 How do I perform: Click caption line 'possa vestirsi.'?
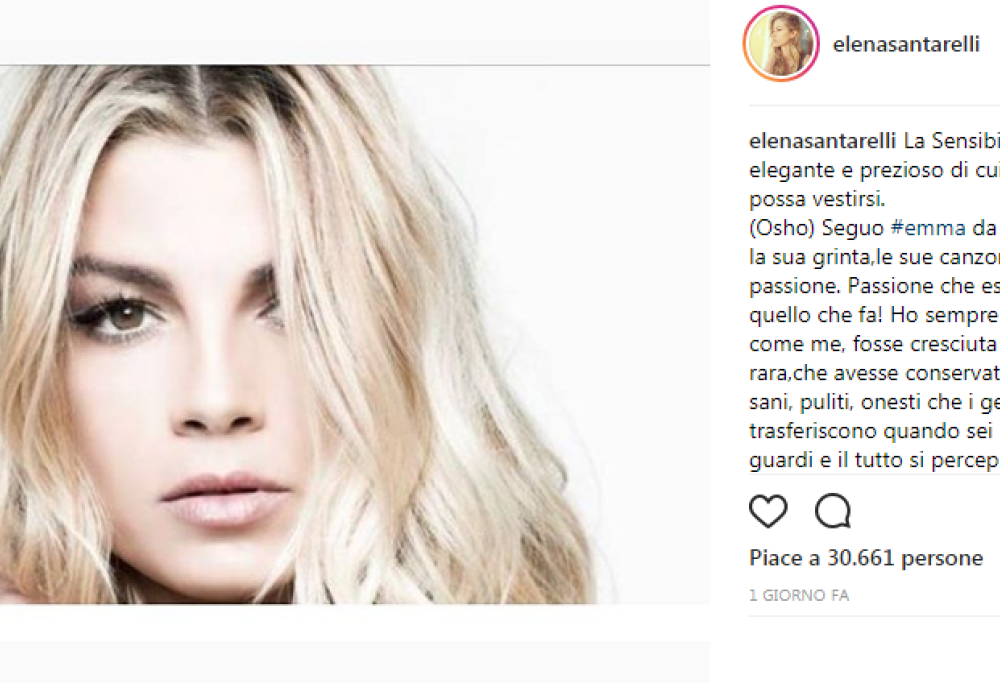[x=817, y=199]
